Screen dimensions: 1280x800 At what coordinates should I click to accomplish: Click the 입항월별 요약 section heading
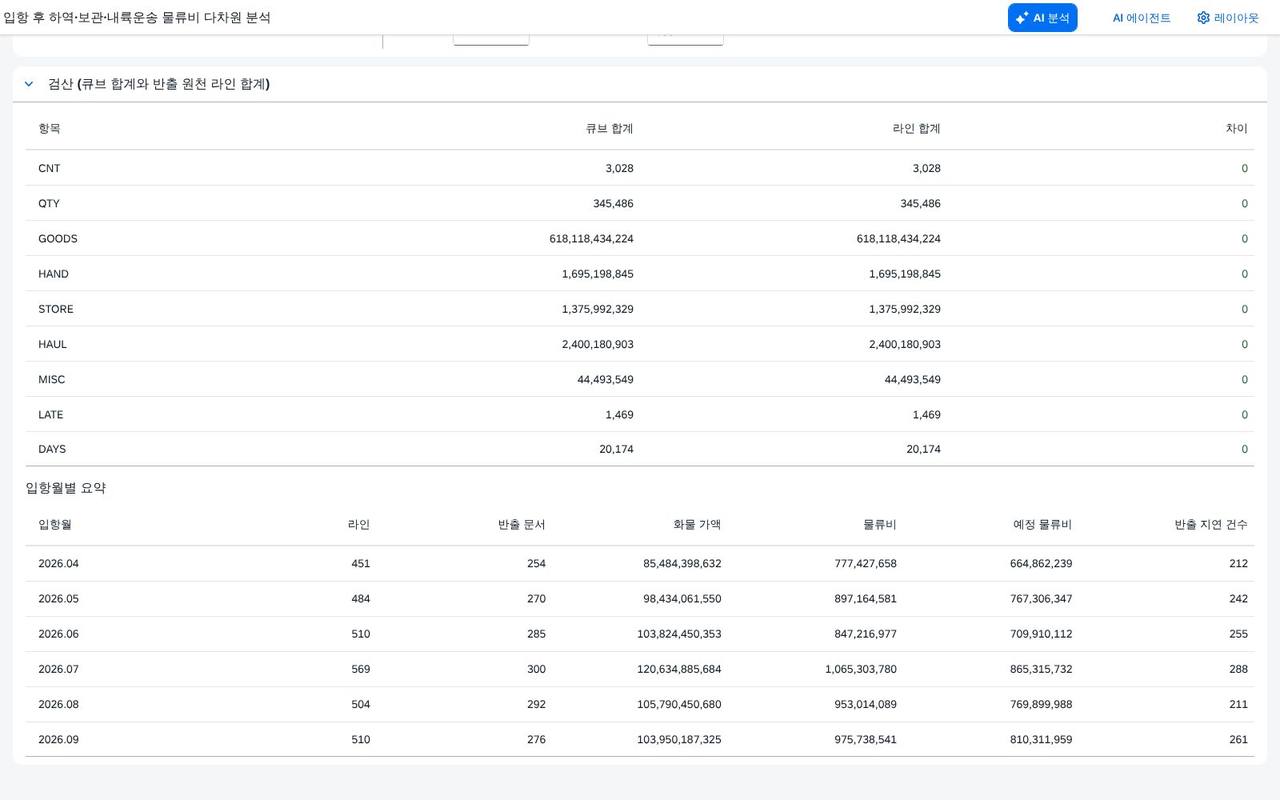point(66,488)
